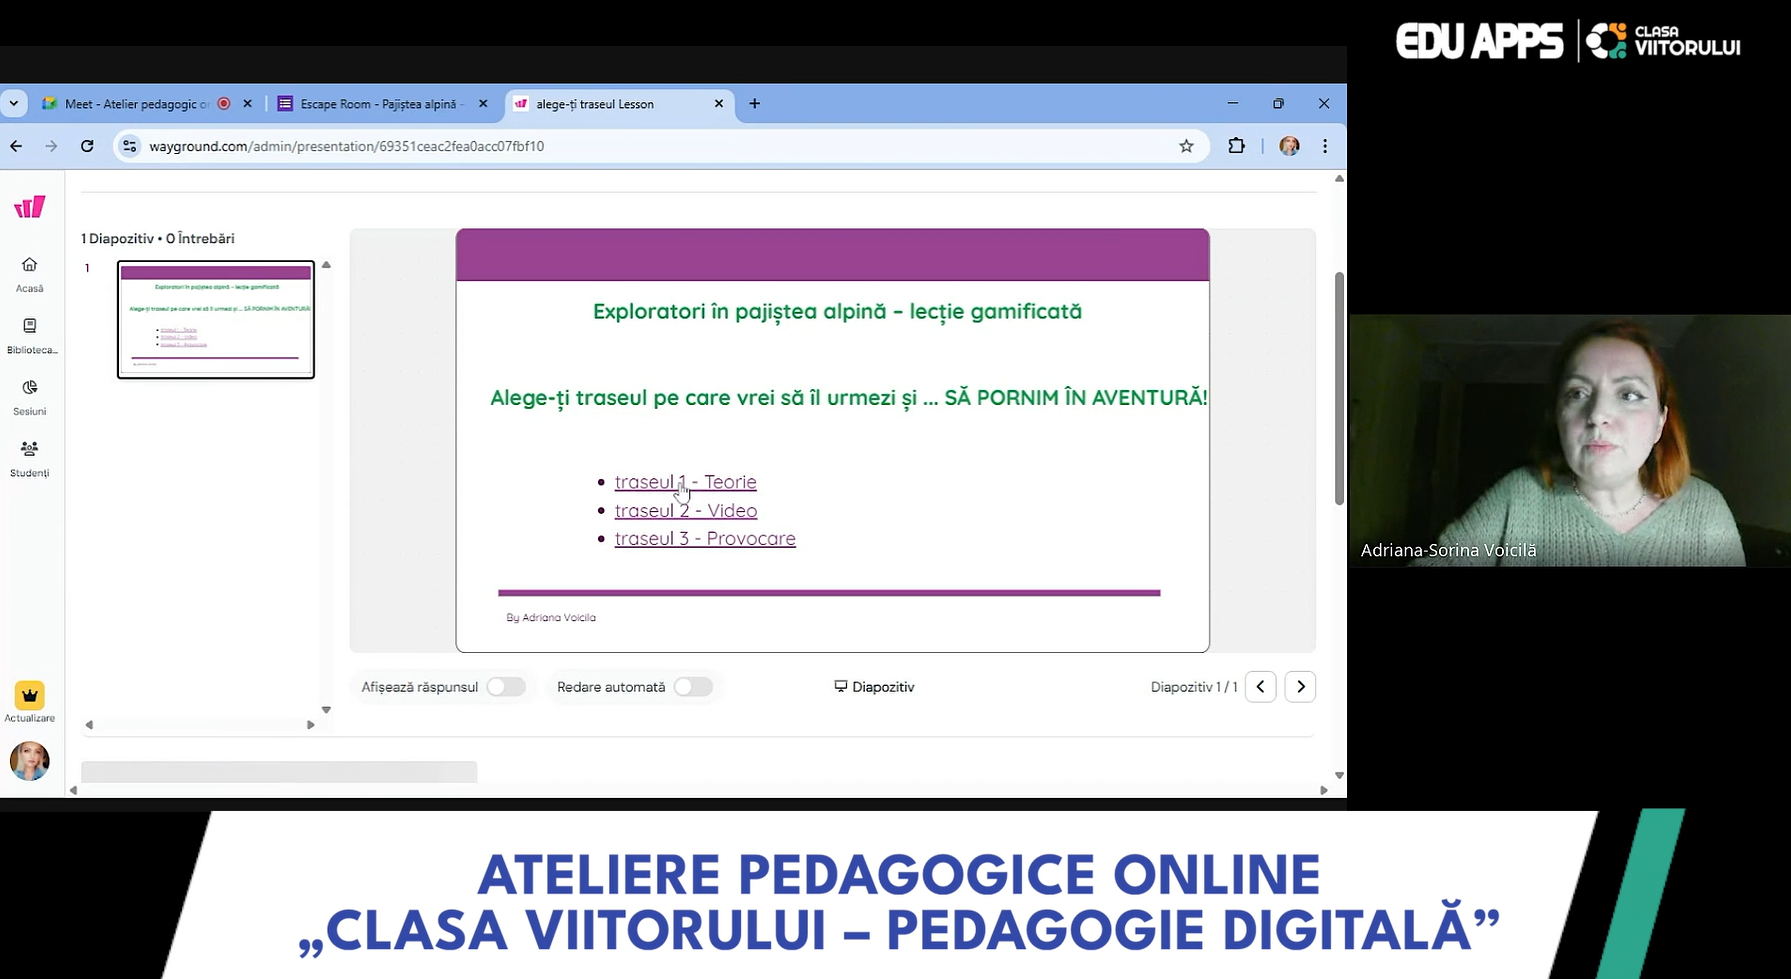Toggle Afișează răspunsul switch

click(x=506, y=687)
